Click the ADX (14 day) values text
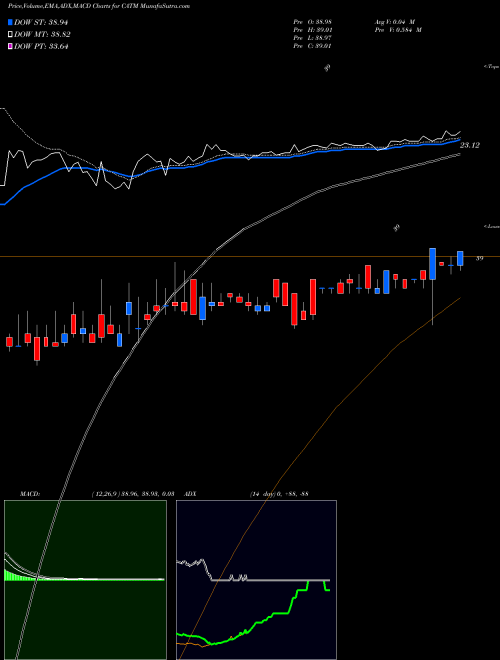This screenshot has width=500, height=660. pos(278,494)
